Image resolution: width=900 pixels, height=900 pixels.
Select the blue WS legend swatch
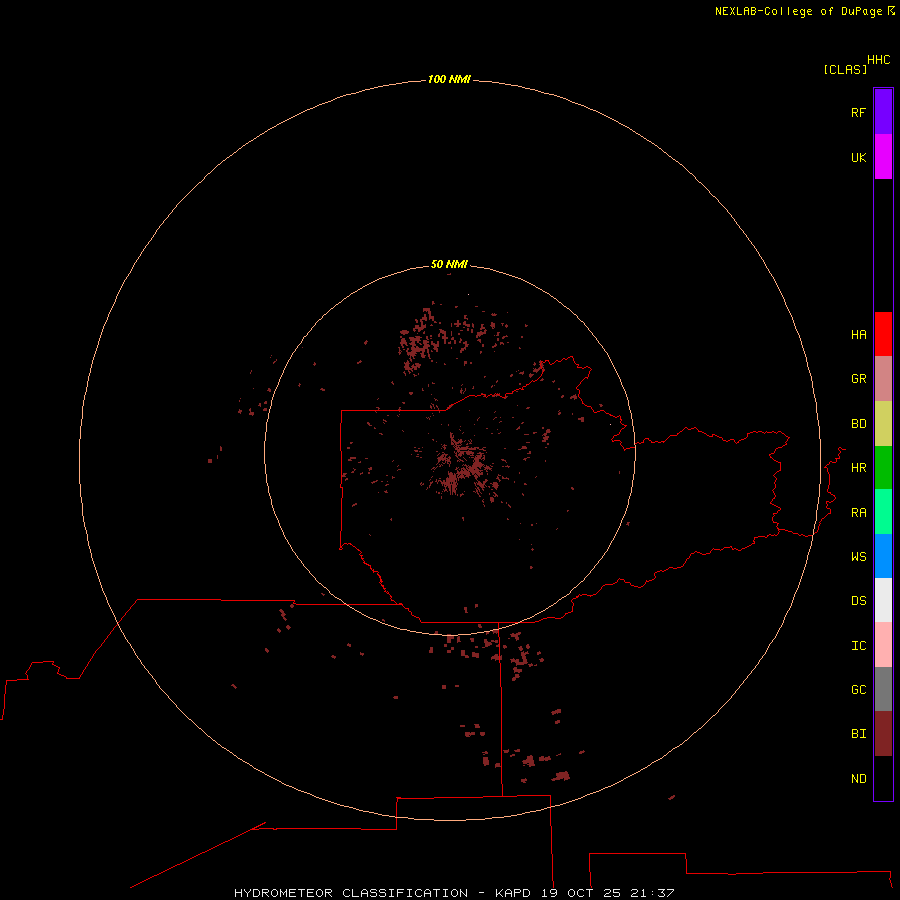pos(883,556)
